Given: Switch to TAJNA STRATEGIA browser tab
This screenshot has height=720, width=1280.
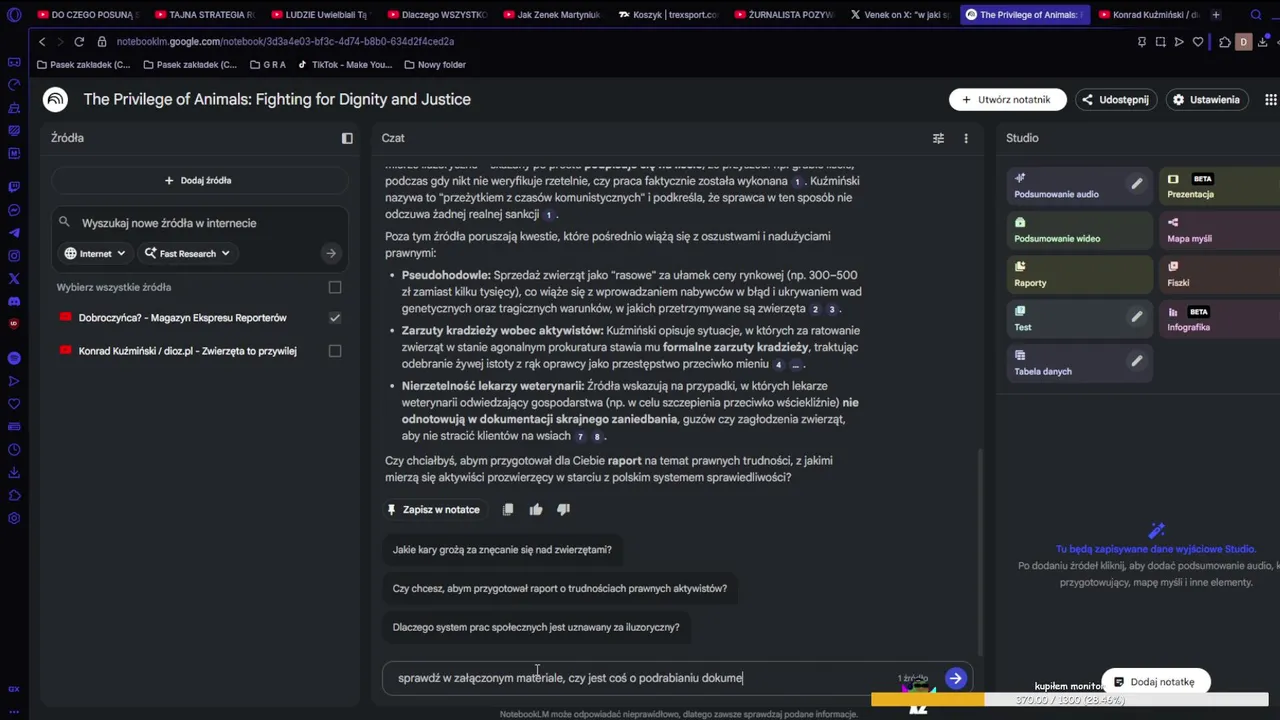Looking at the screenshot, I should tap(205, 15).
